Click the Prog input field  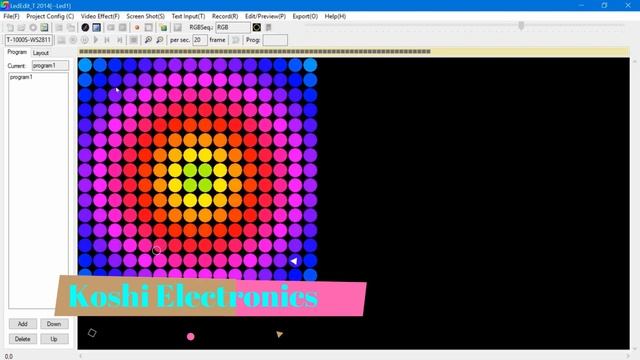click(x=275, y=40)
